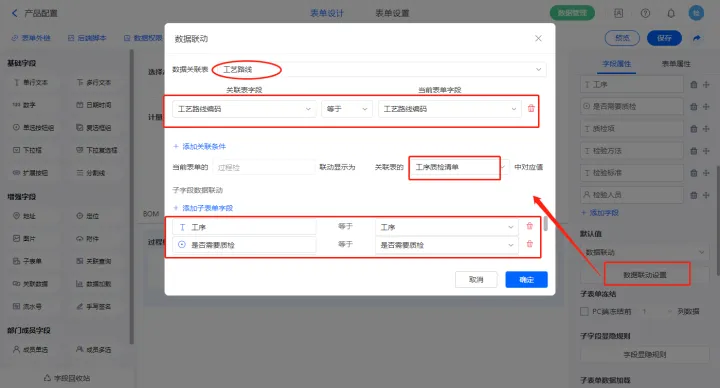
Task: Delete the 是否需要质检 field in right panel
Action: pos(694,107)
